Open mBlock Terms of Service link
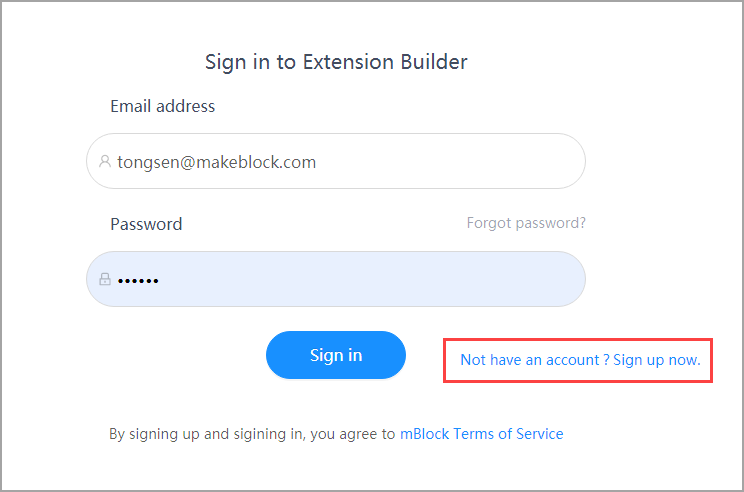 481,434
